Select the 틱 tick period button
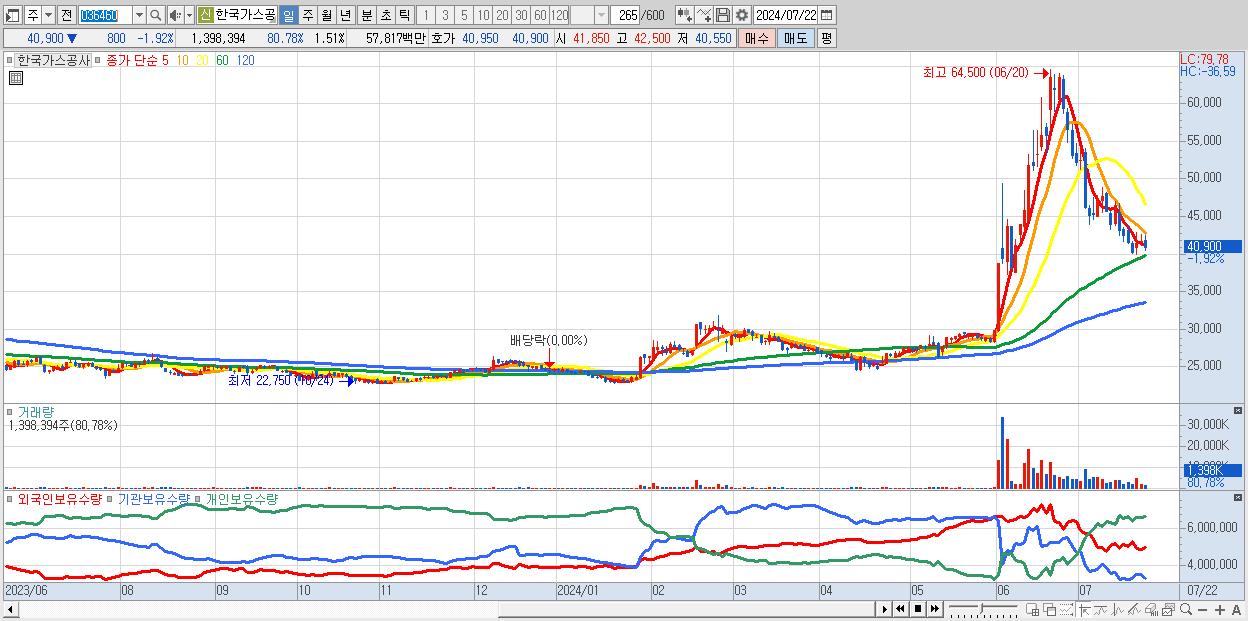This screenshot has height=621, width=1248. point(404,15)
